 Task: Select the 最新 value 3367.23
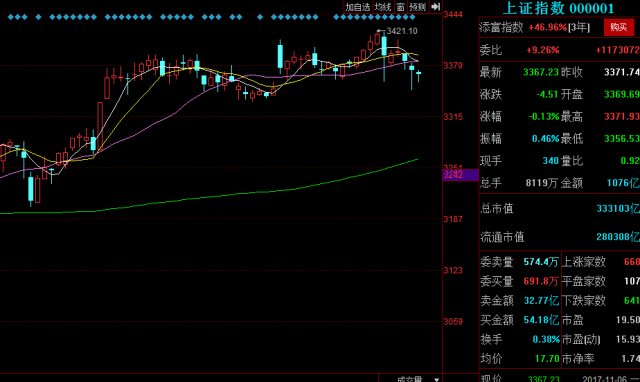pos(541,72)
